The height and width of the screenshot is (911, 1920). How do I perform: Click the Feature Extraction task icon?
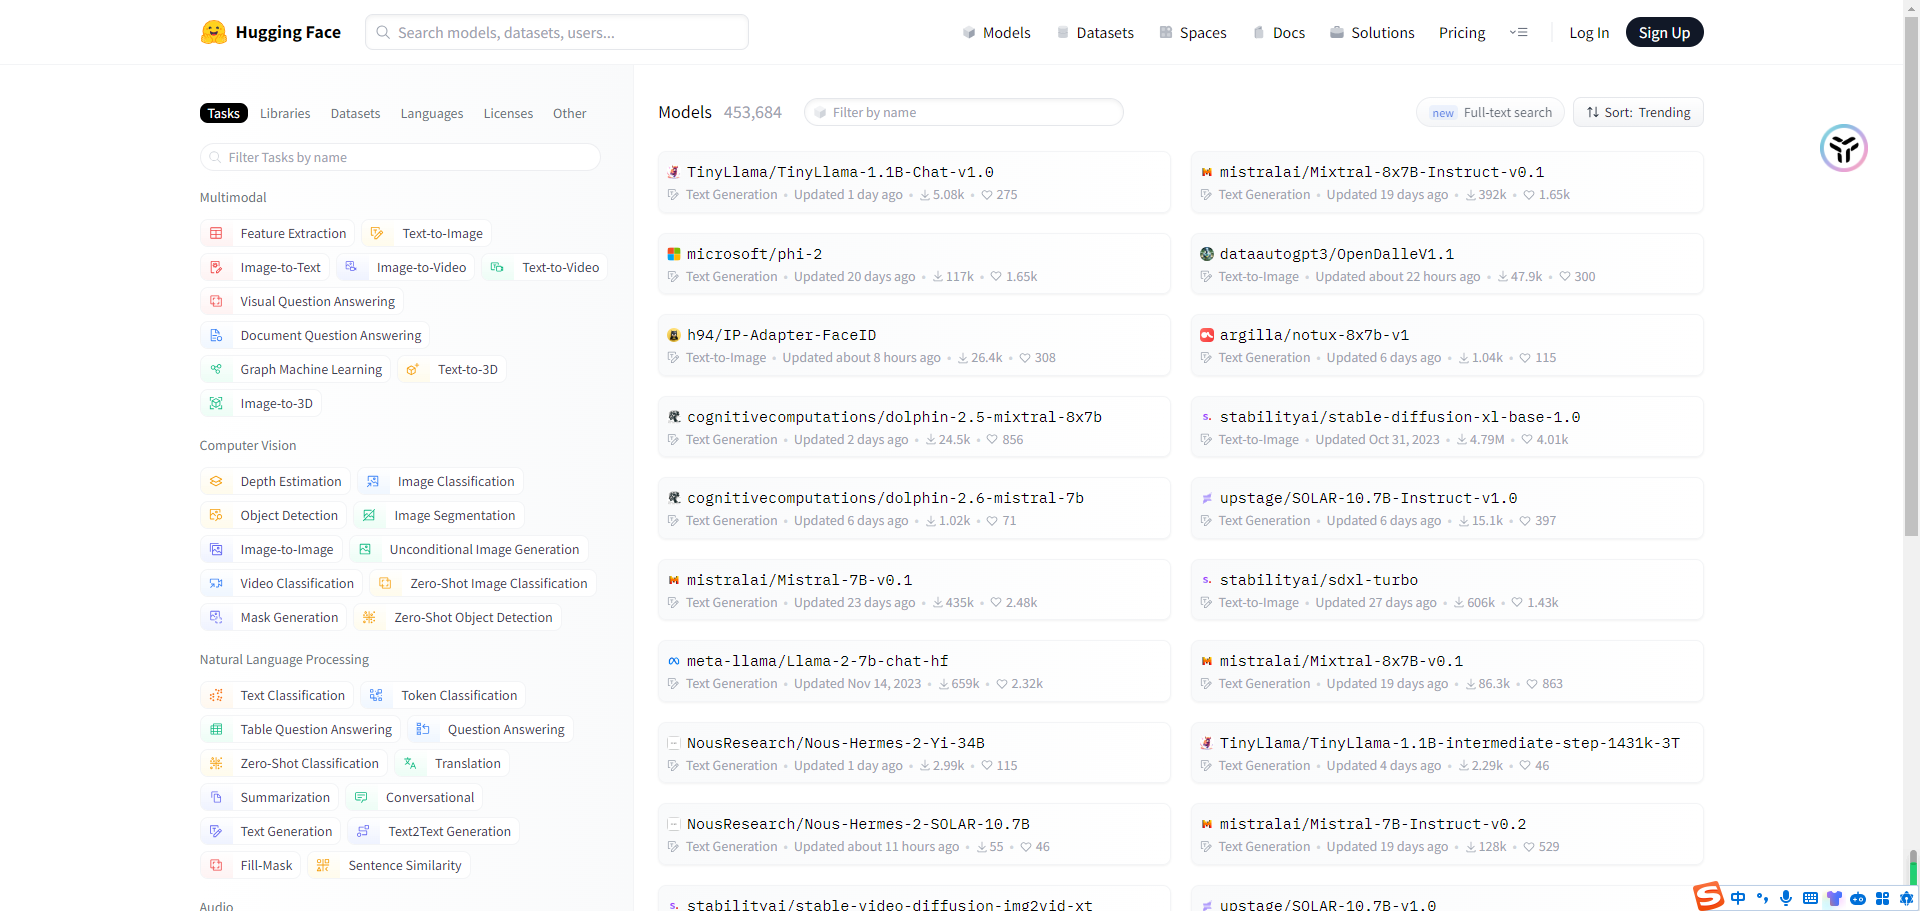pyautogui.click(x=216, y=233)
